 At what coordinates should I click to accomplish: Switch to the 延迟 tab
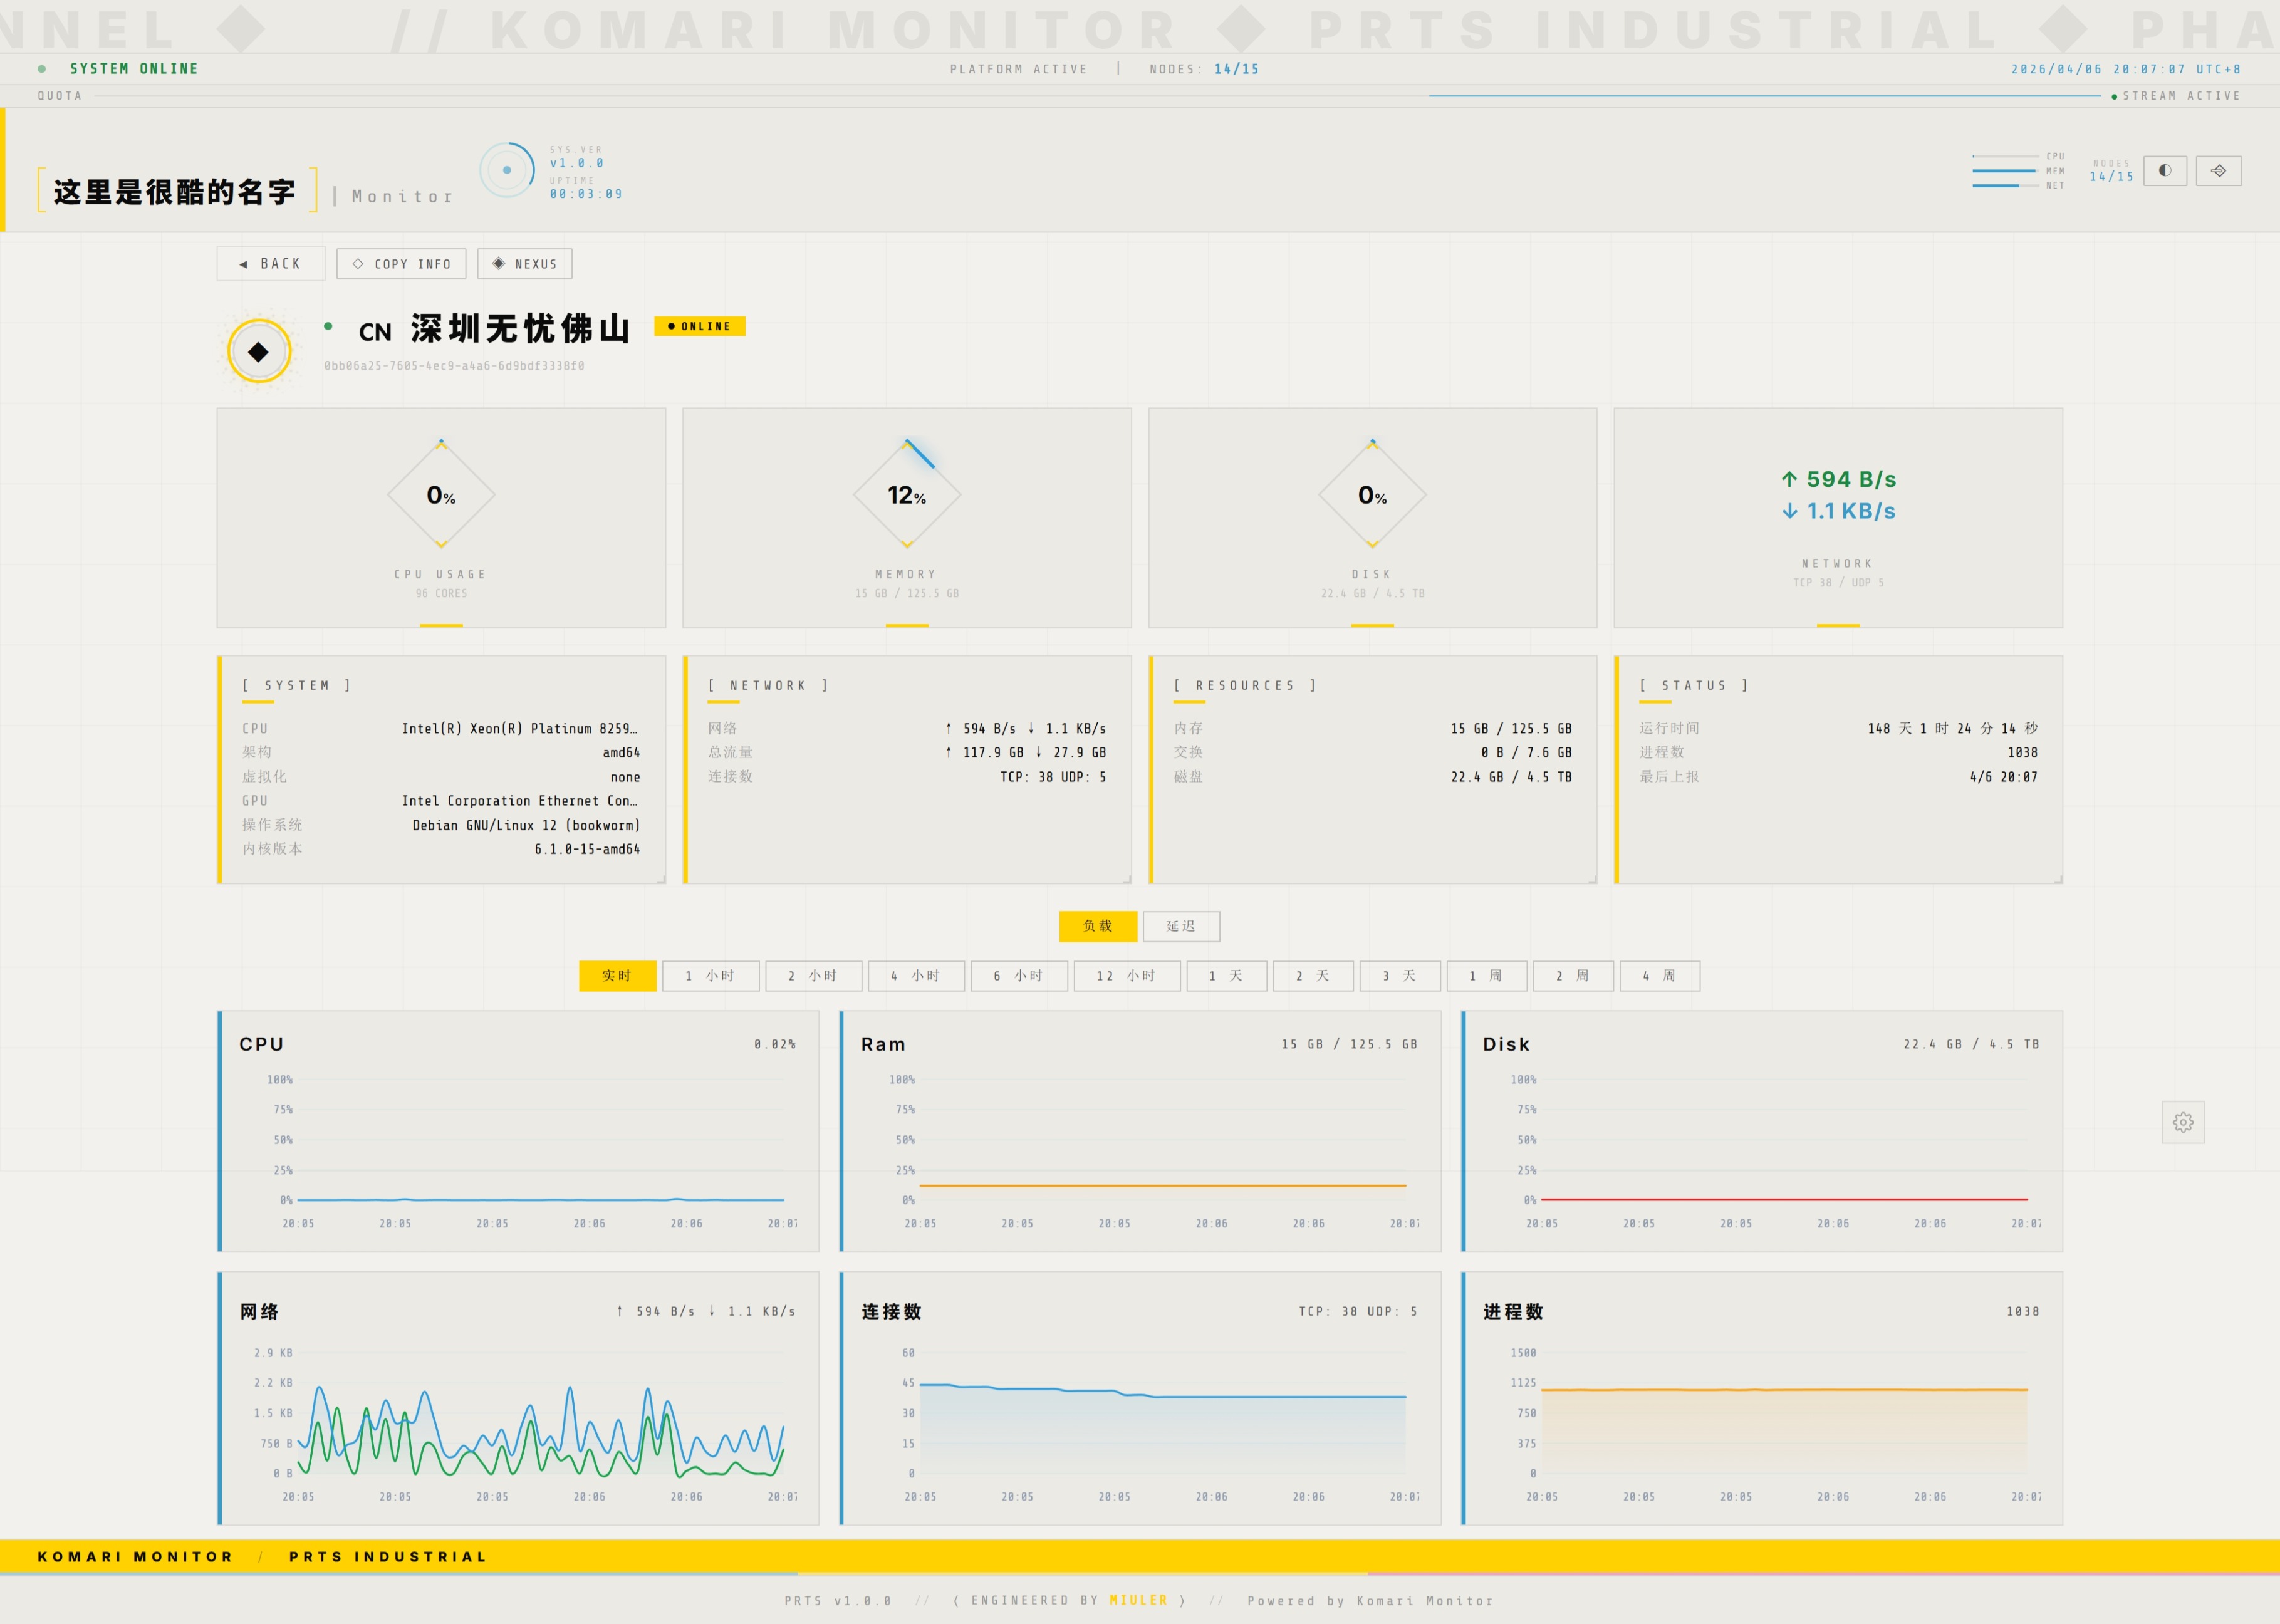[x=1180, y=926]
